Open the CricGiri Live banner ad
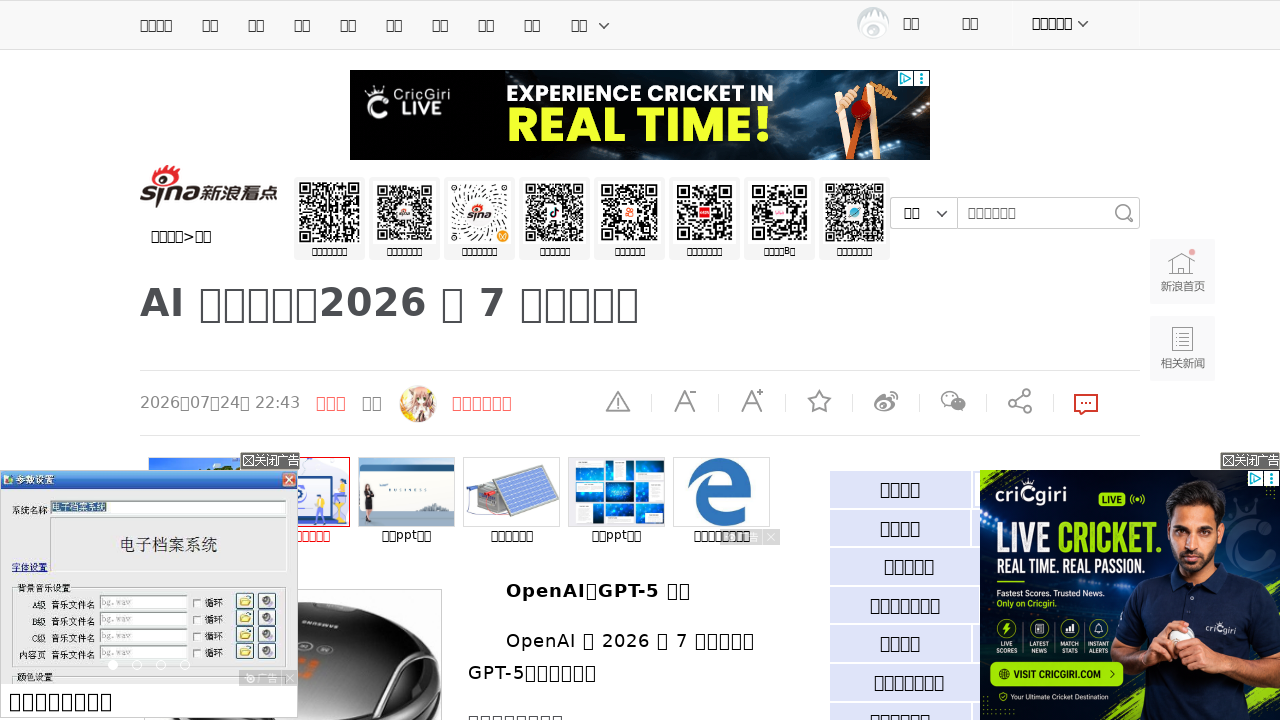1280x720 pixels. (640, 115)
